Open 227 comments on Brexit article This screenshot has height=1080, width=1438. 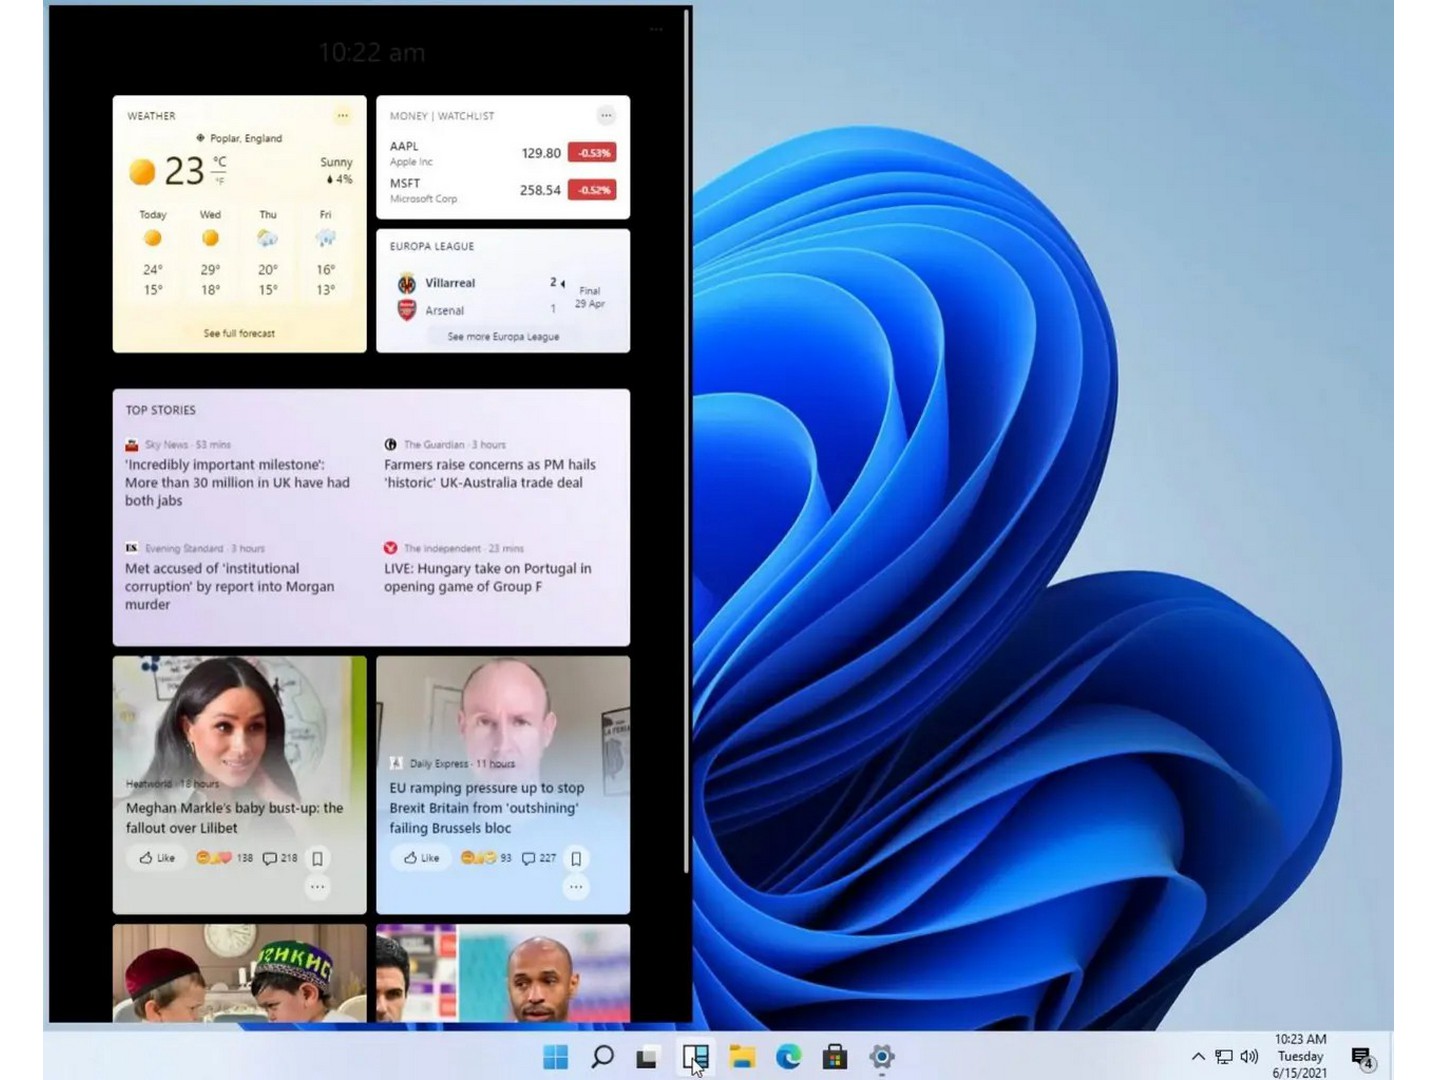click(x=539, y=858)
